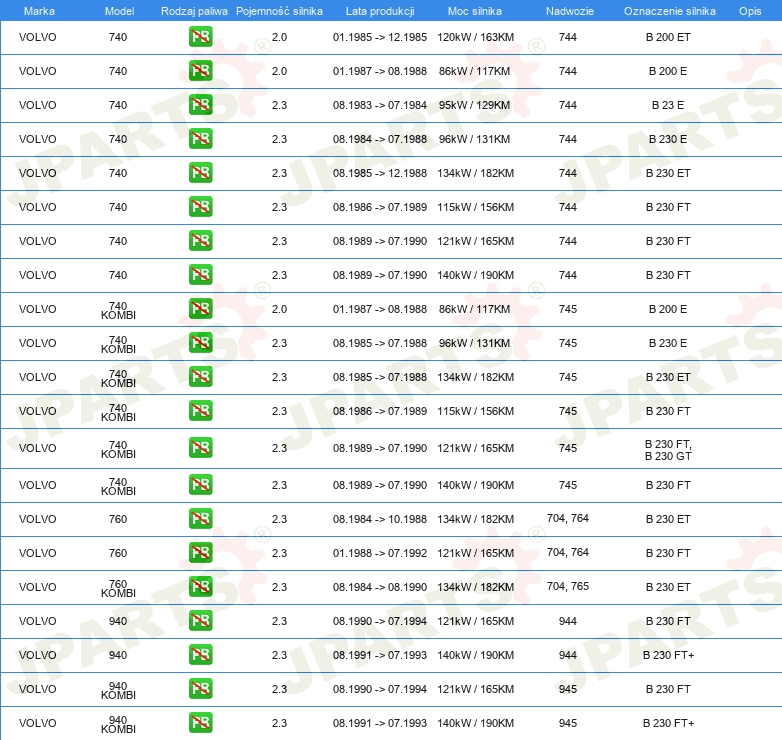Click engine code B 230 FT+ in 944 row
The image size is (782, 740).
[668, 654]
